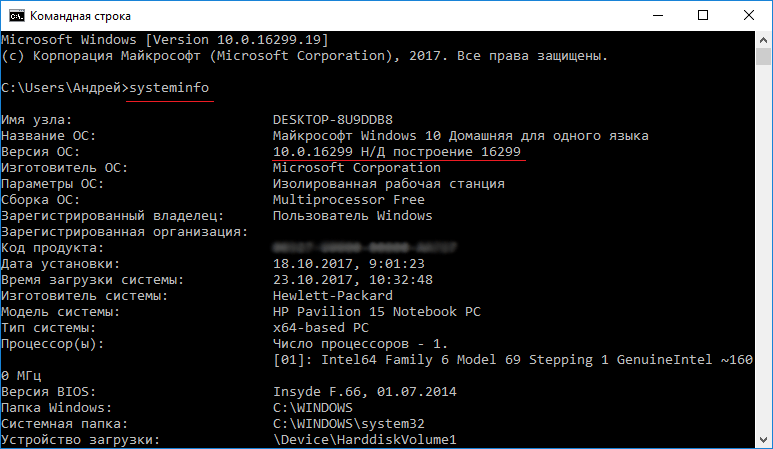Viewport: 773px width, 449px height.
Task: Click Windows folder value 'C:\WINDOWS'
Action: coord(313,408)
